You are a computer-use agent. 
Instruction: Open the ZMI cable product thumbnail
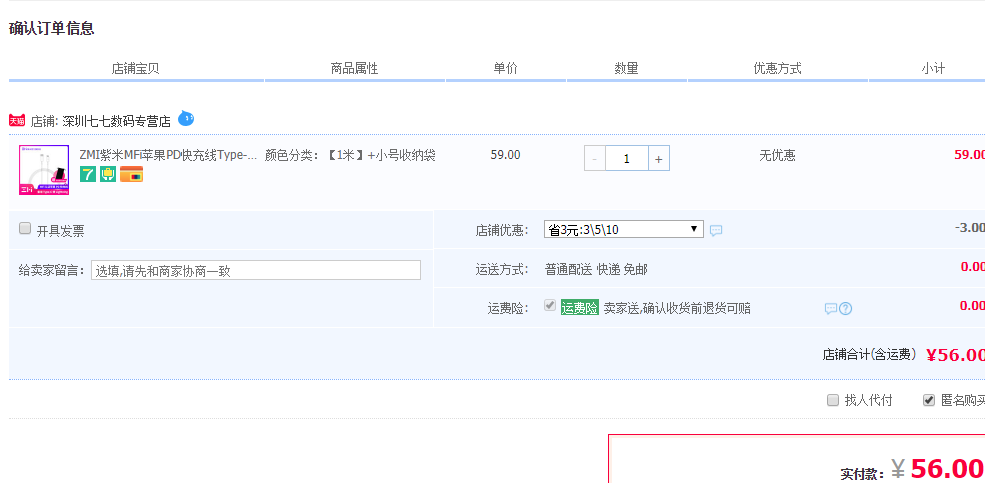point(44,170)
